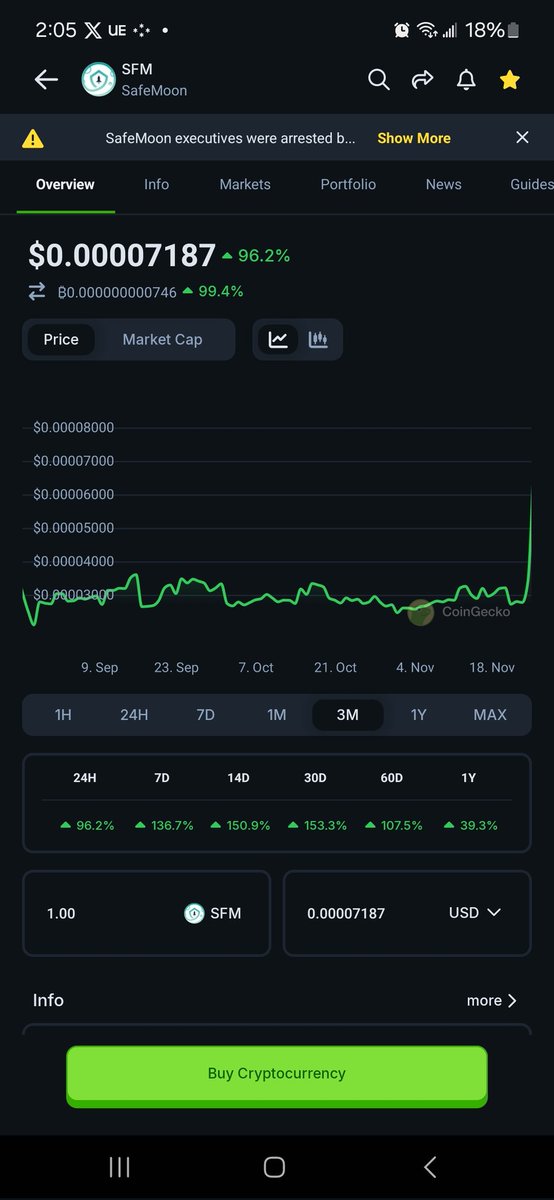554x1200 pixels.
Task: Expand Info with the more chevron
Action: pos(492,1000)
